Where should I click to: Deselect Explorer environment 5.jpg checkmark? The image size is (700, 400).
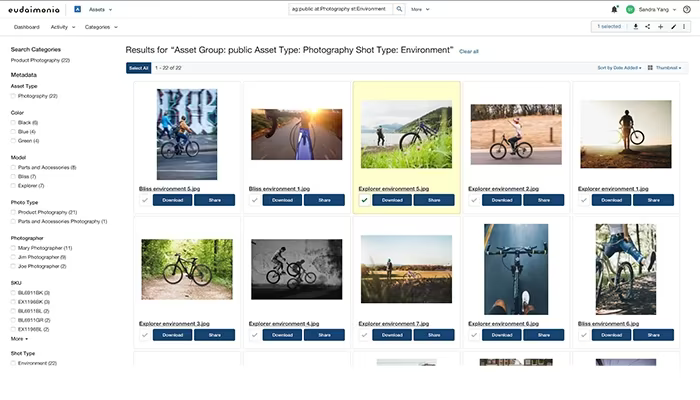point(364,200)
